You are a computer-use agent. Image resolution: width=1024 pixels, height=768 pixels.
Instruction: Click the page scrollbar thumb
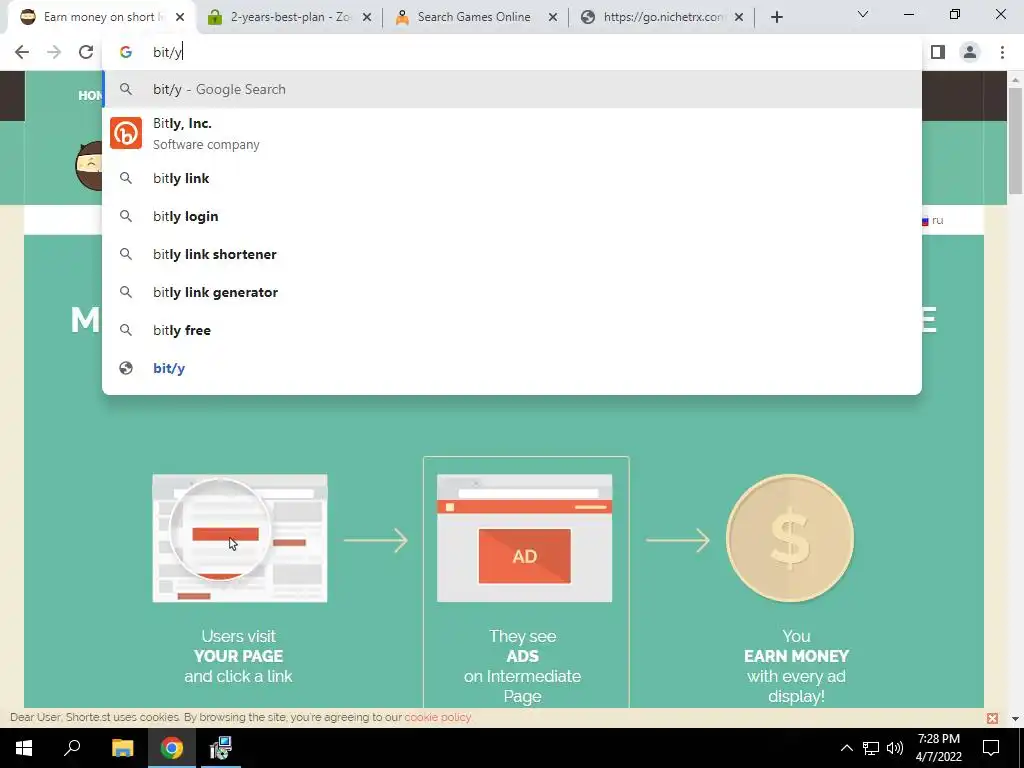[x=1015, y=140]
